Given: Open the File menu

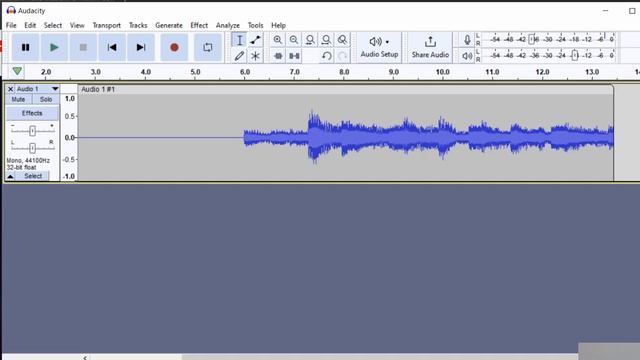Looking at the screenshot, I should click(11, 25).
